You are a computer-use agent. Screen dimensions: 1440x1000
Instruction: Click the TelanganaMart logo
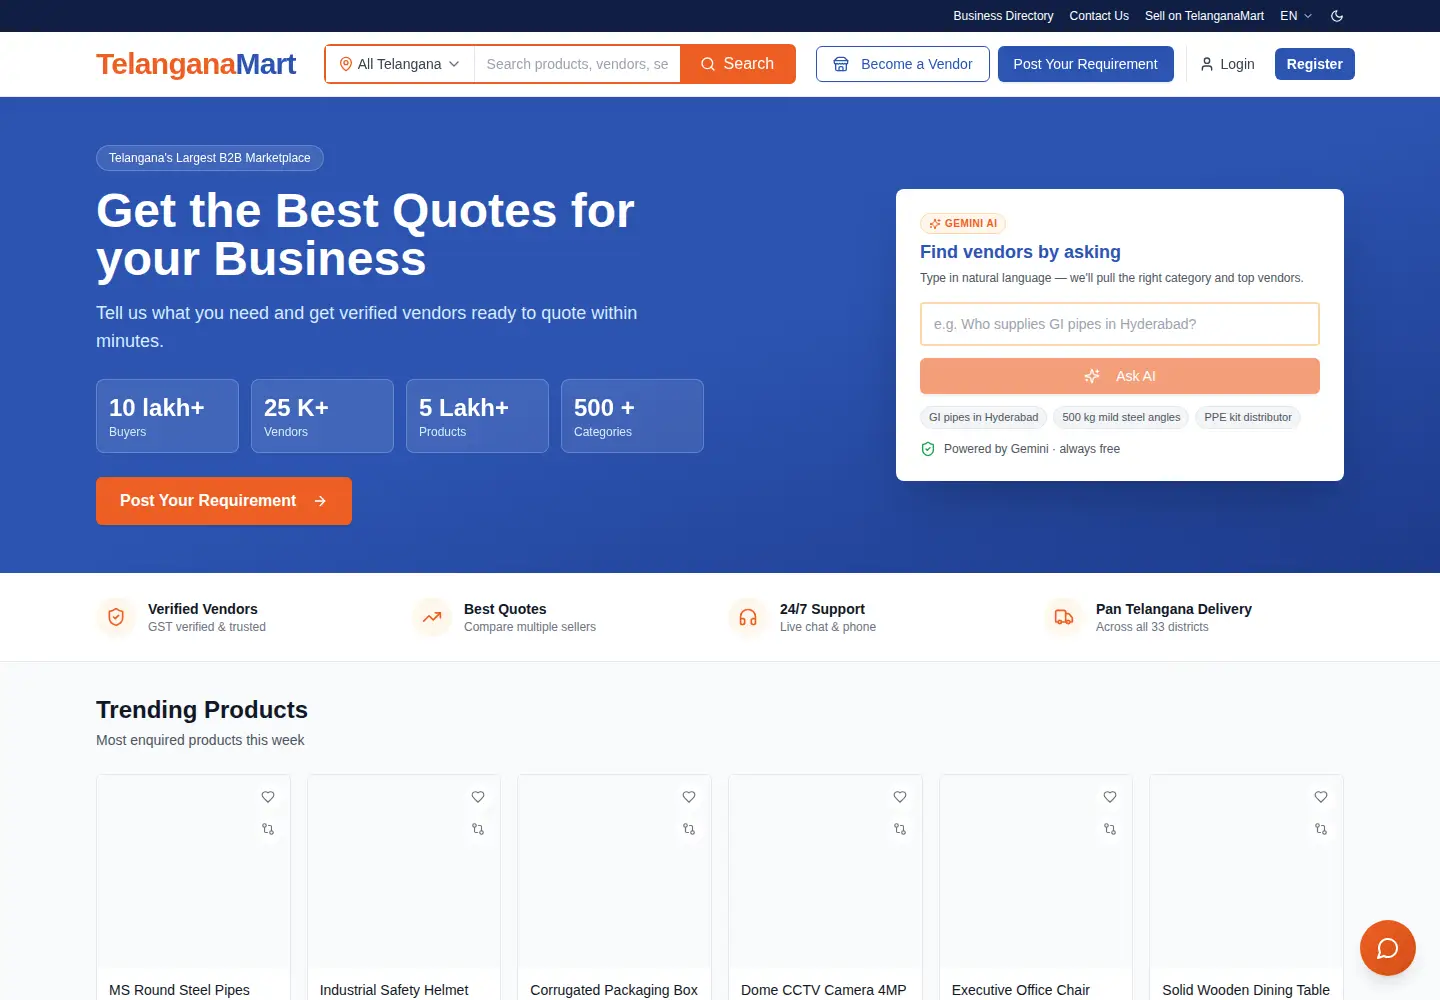coord(196,64)
